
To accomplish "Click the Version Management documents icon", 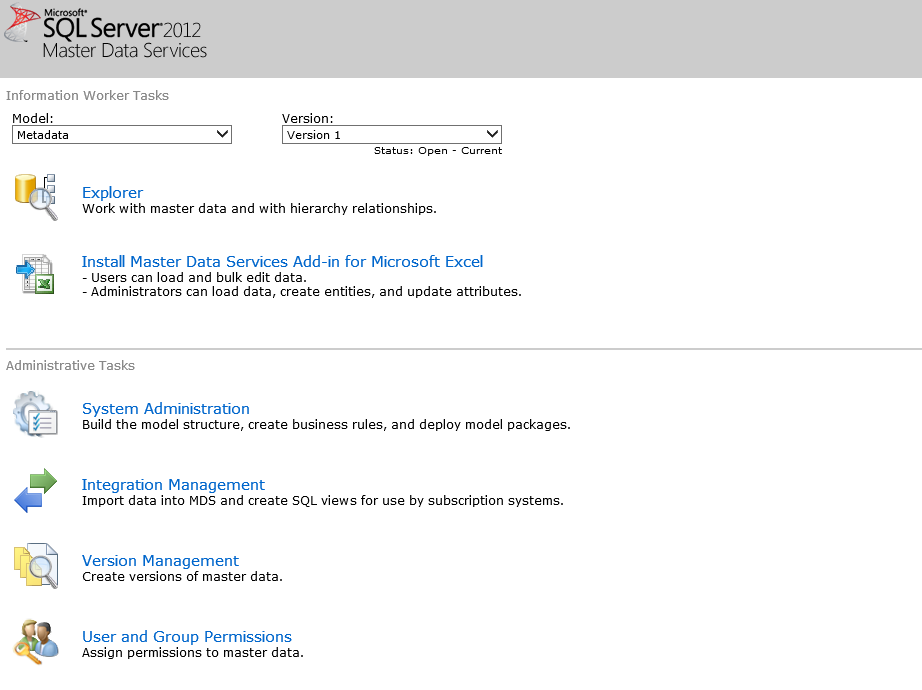I will click(x=36, y=566).
